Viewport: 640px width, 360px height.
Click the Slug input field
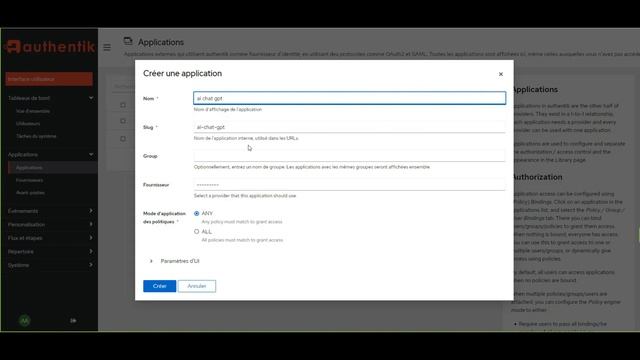349,127
